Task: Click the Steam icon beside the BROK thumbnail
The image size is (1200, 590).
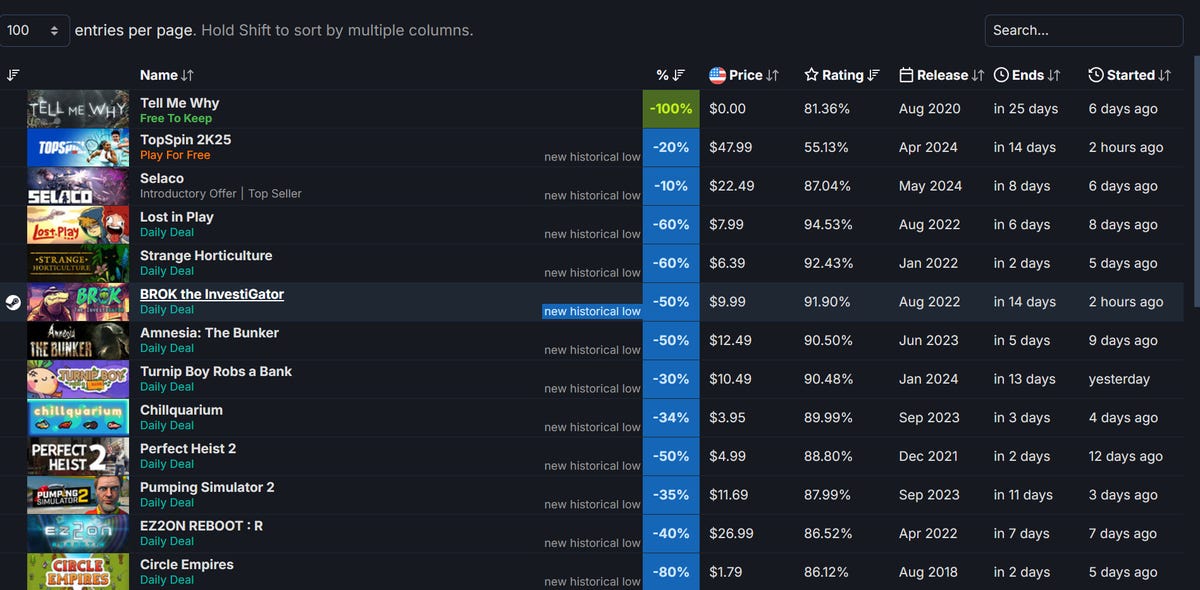Action: pos(13,301)
